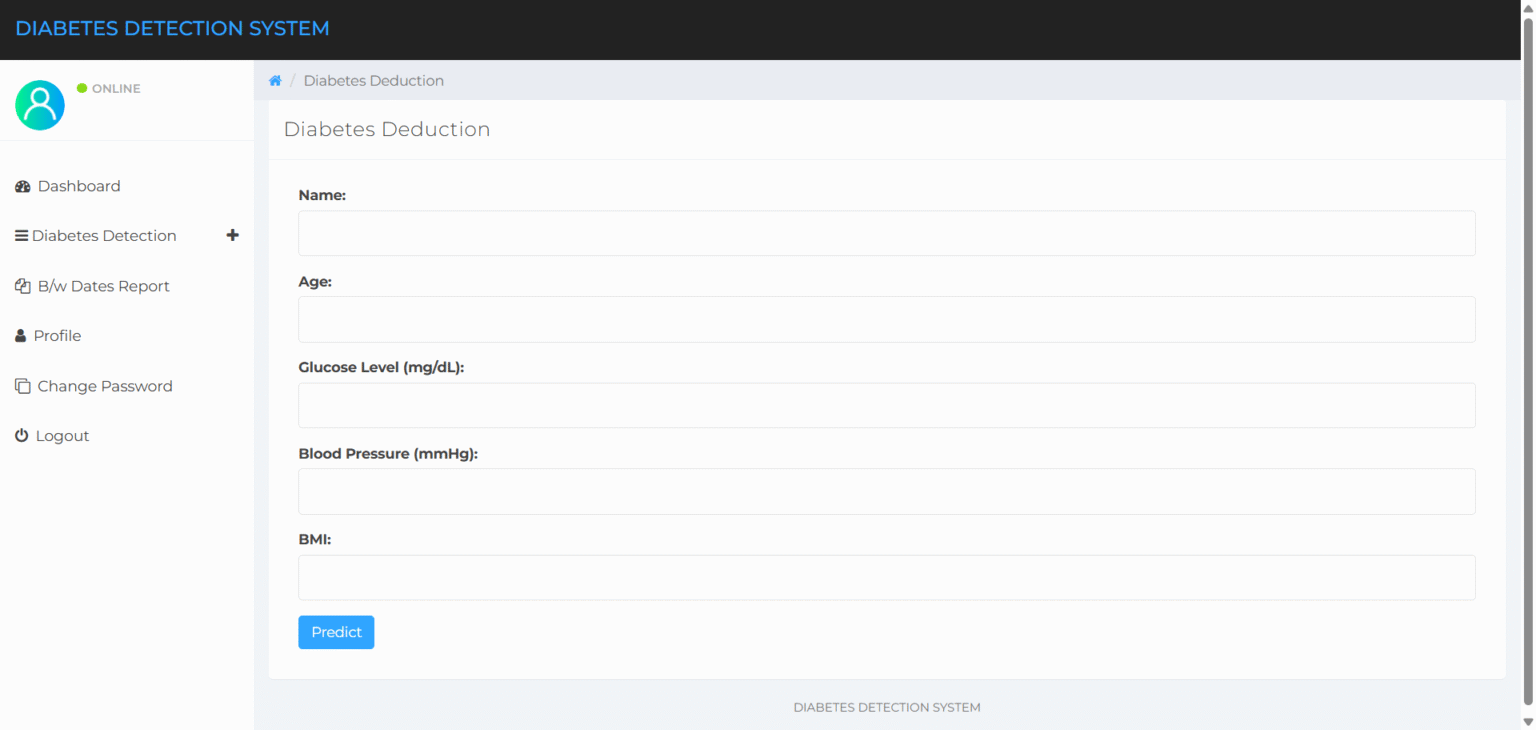The width and height of the screenshot is (1536, 730).
Task: Click the Blood Pressure input box
Action: [x=886, y=491]
